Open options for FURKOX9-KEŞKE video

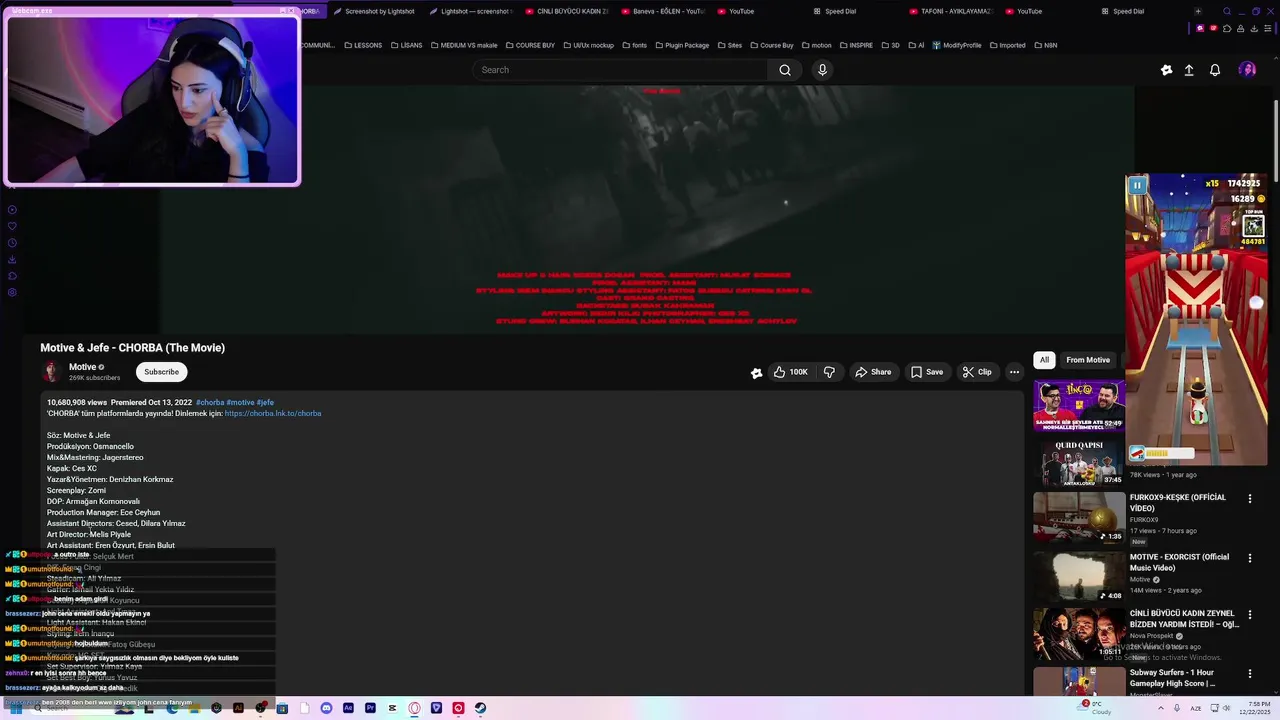(x=1249, y=498)
